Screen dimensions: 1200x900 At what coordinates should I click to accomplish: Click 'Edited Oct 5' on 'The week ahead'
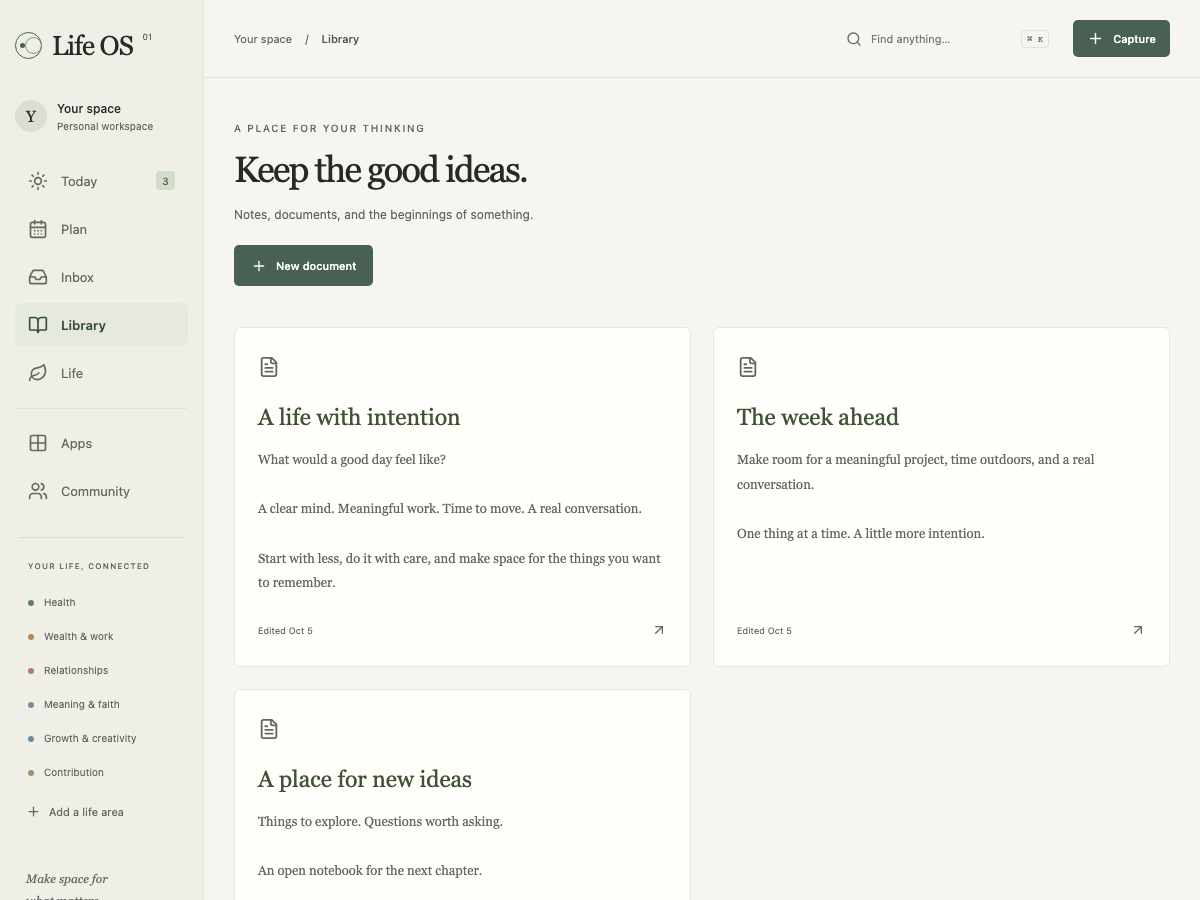click(764, 631)
